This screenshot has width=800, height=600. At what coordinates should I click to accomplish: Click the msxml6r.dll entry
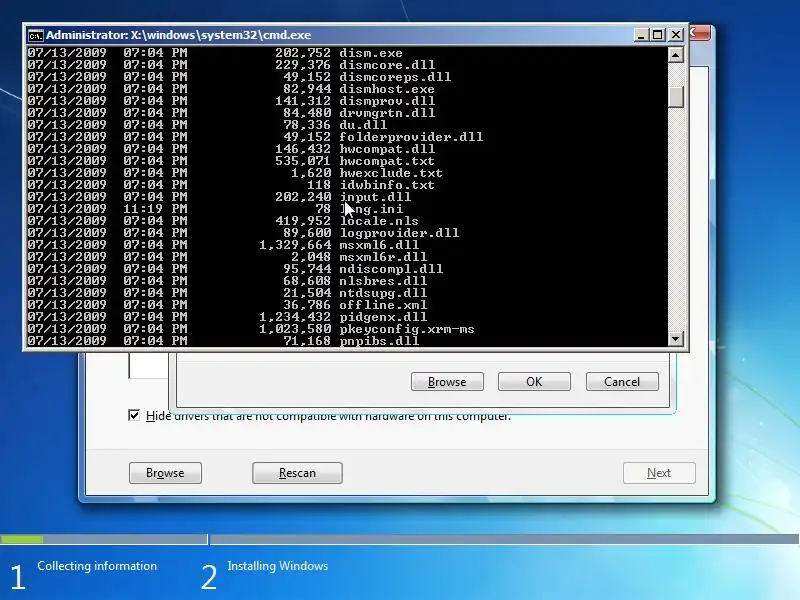pos(383,257)
